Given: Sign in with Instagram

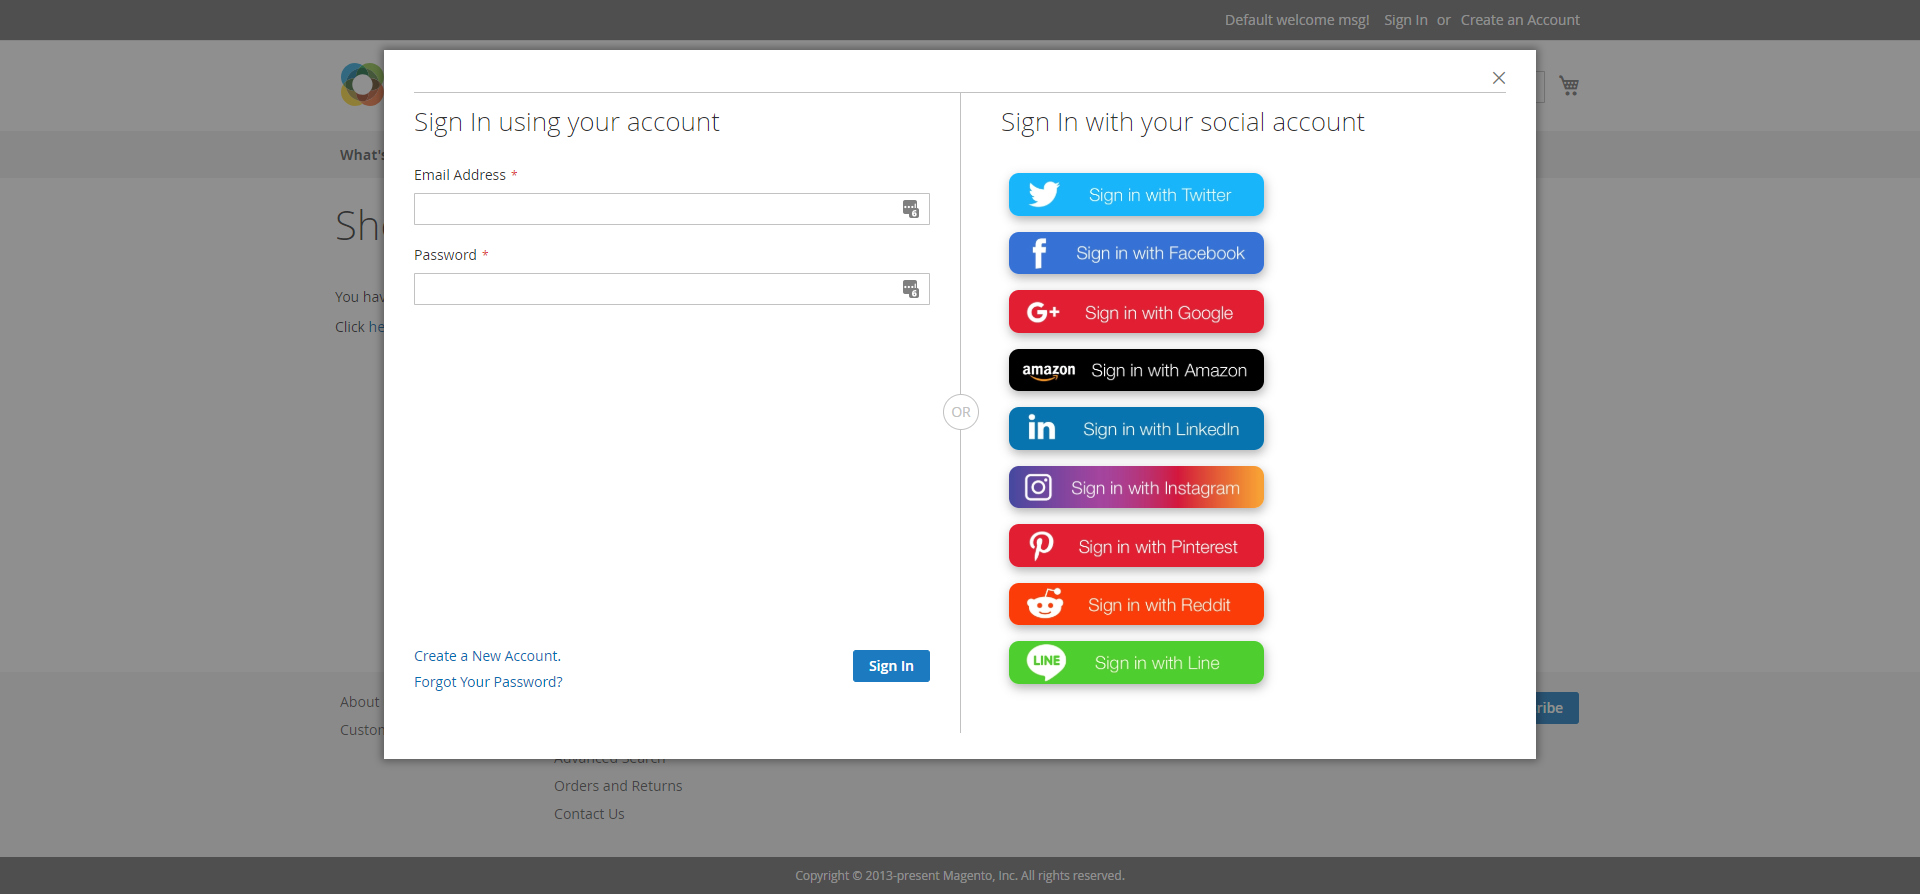Looking at the screenshot, I should (1136, 487).
